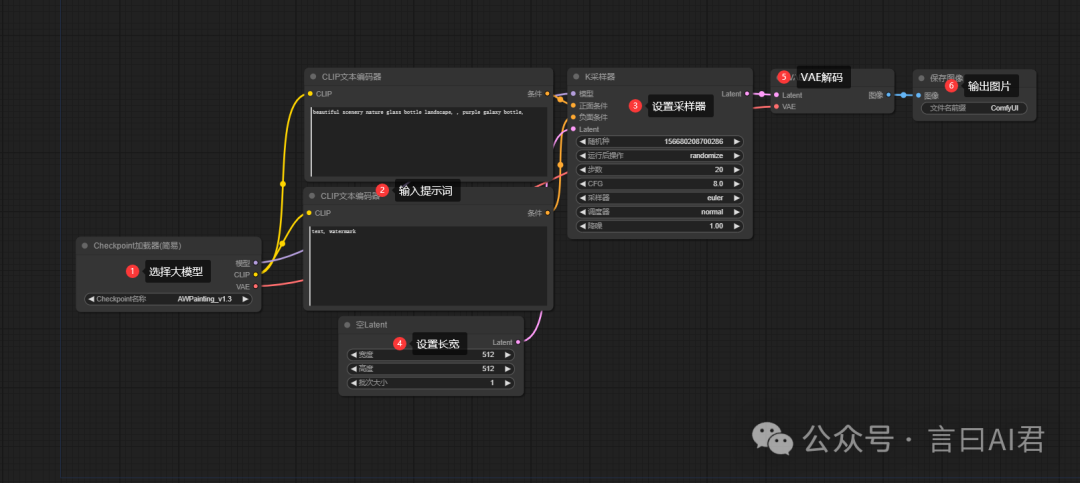Click the 批次大小 value field
Viewport: 1080px width, 483px height.
pos(430,383)
